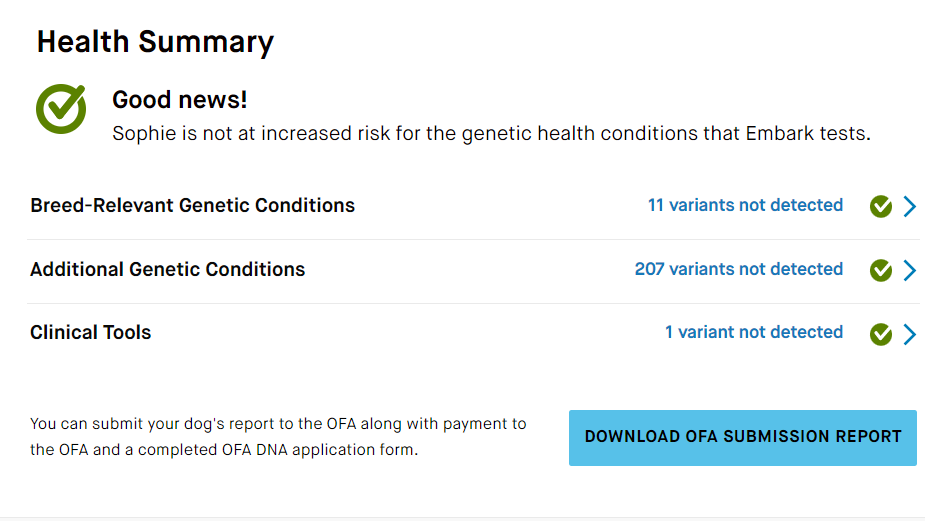Expand Breed-Relevant Genetic Conditions with its chevron

910,206
